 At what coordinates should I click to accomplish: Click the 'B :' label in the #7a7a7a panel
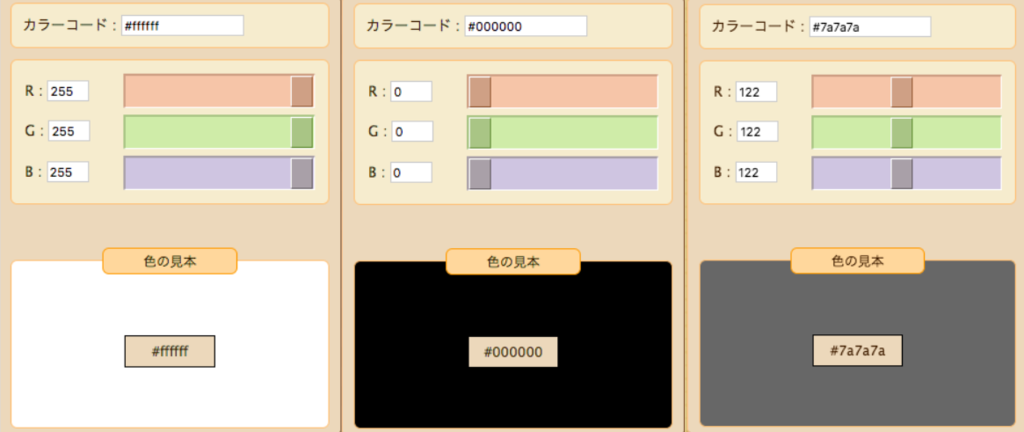point(722,172)
